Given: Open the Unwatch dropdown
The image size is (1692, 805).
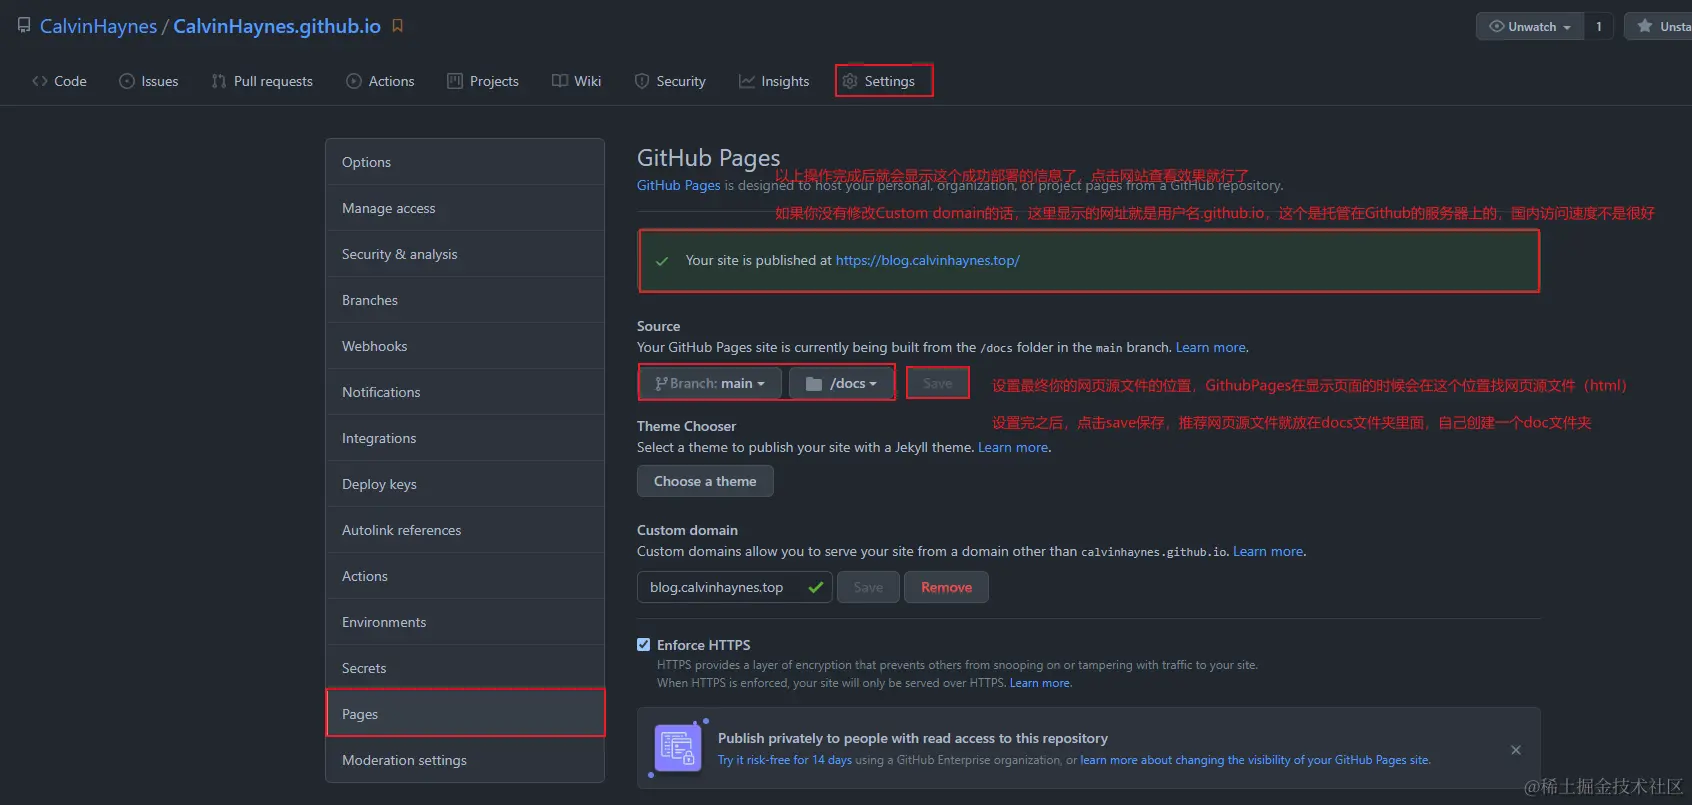Looking at the screenshot, I should 1530,27.
